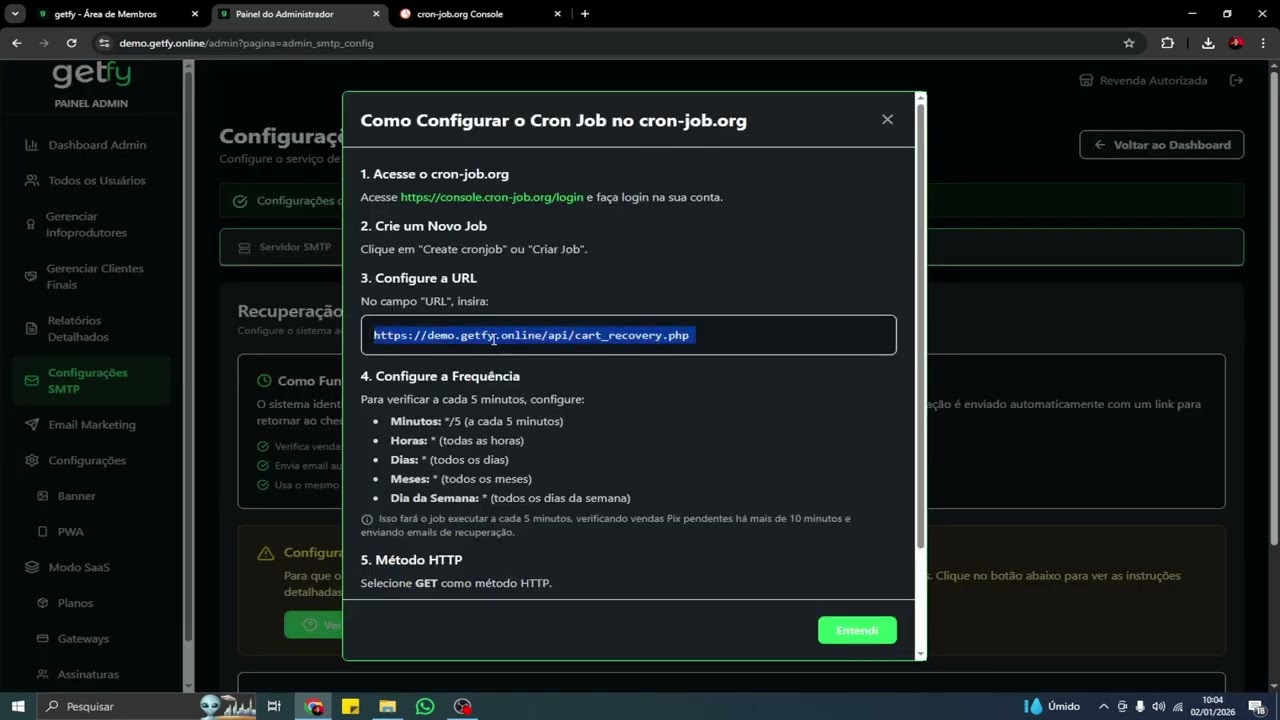This screenshot has height=720, width=1280.
Task: Open the Windows Start menu
Action: [18, 706]
